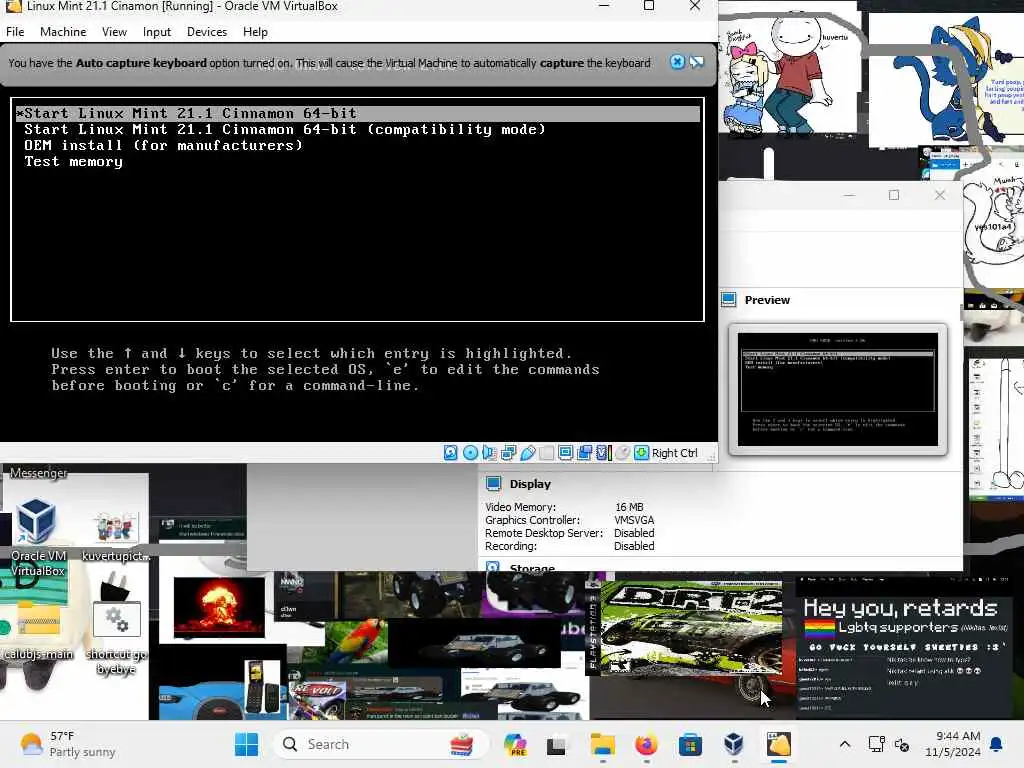Screen dimensions: 1024x768
Task: Click the Preview section header in VirtualBox Manager
Action: pos(767,300)
